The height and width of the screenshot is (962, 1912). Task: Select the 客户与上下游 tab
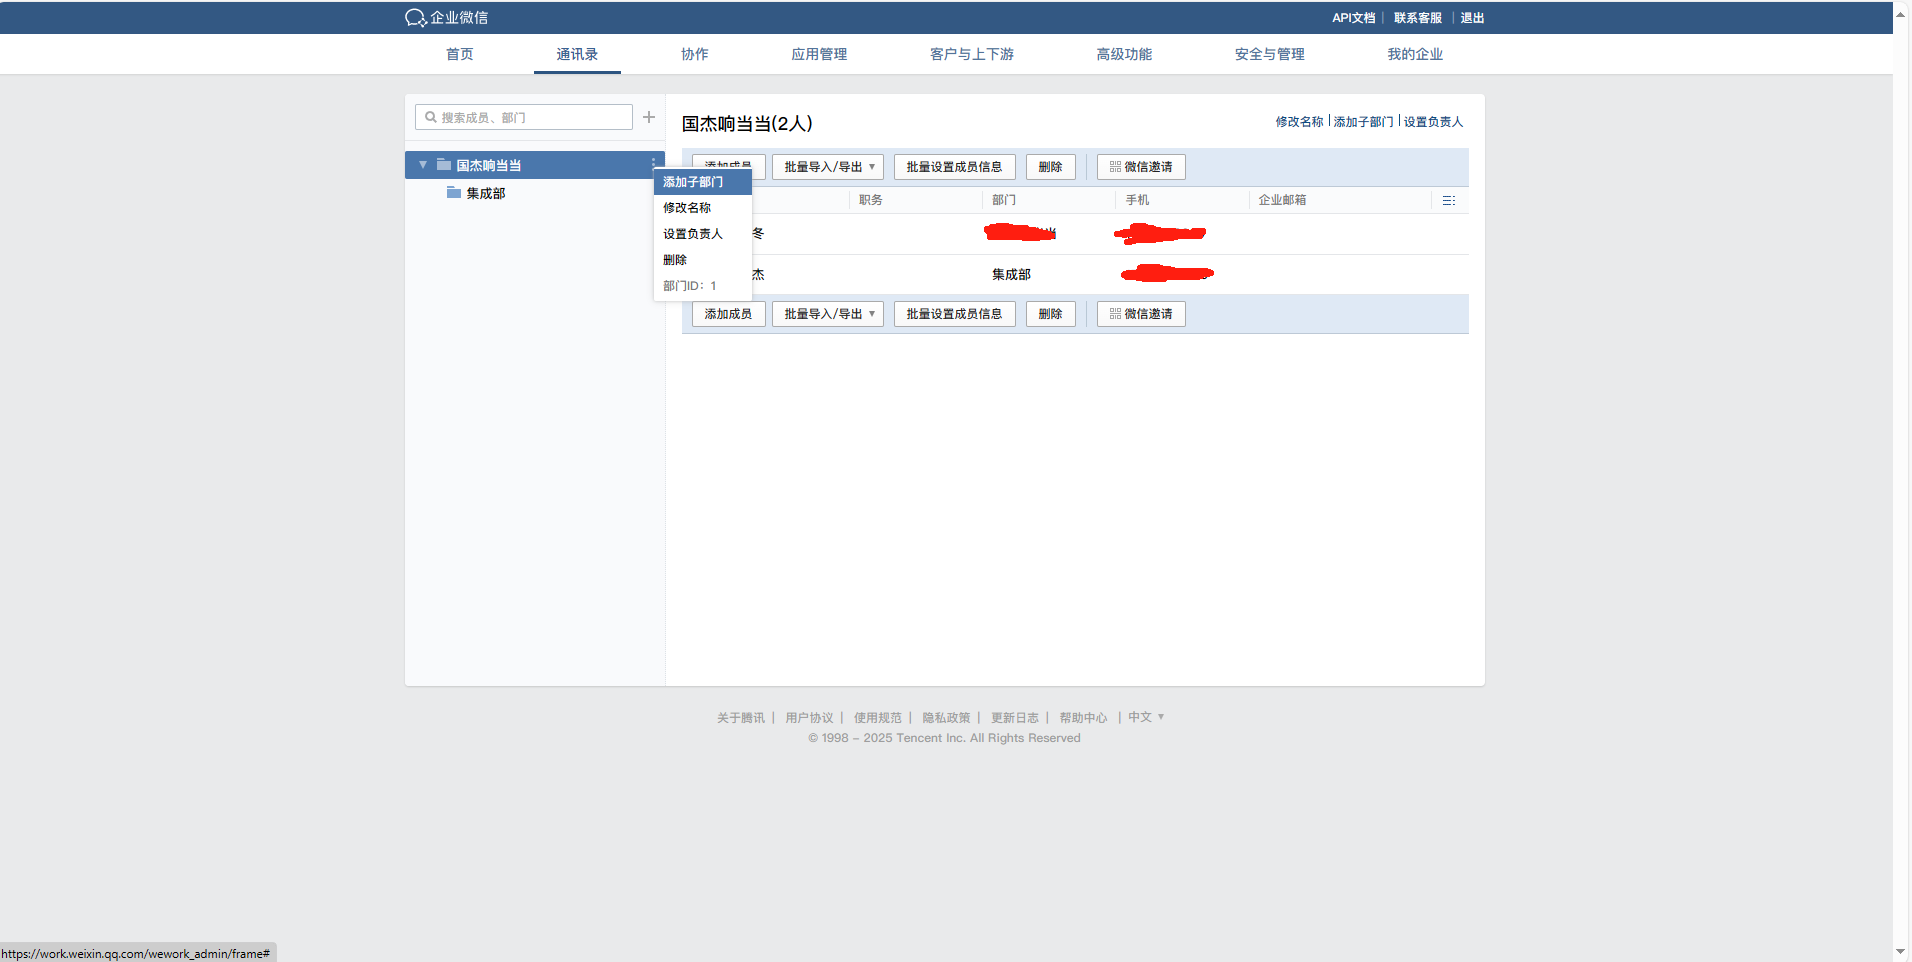tap(972, 54)
